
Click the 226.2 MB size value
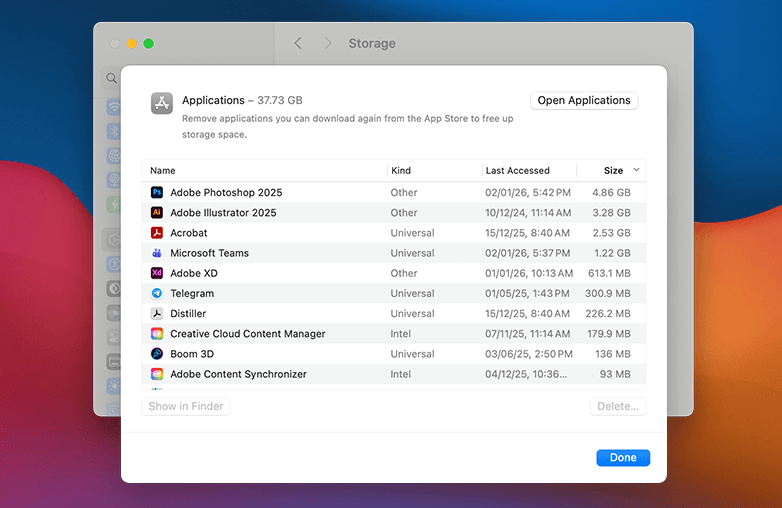[x=607, y=314]
